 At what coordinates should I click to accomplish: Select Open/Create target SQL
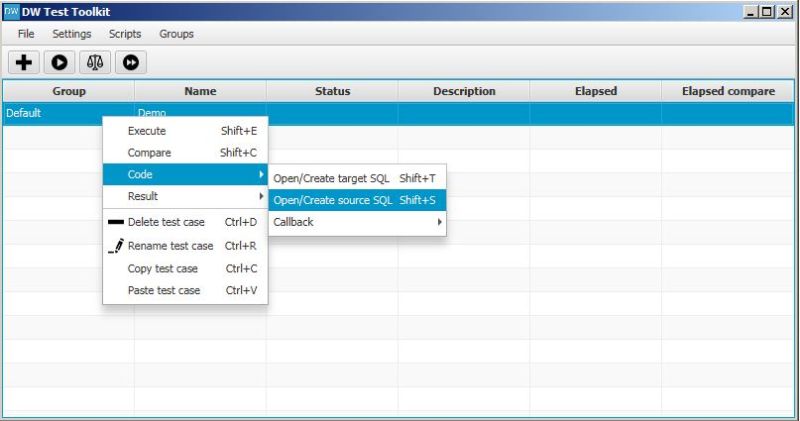pyautogui.click(x=357, y=178)
